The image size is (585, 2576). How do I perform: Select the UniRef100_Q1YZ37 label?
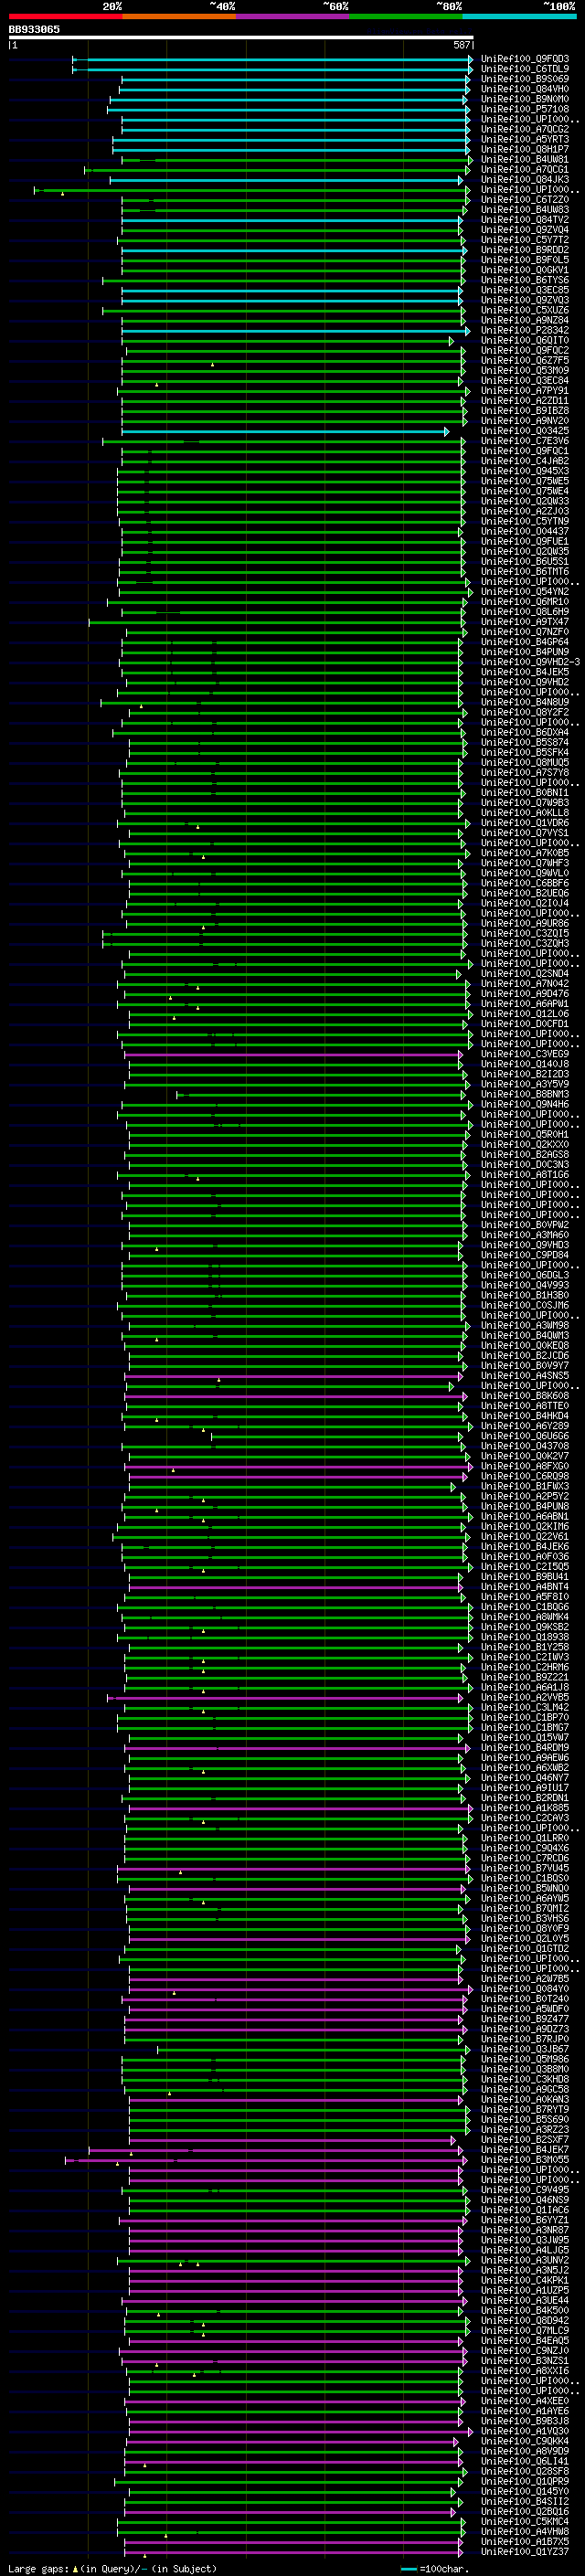coord(525,2551)
